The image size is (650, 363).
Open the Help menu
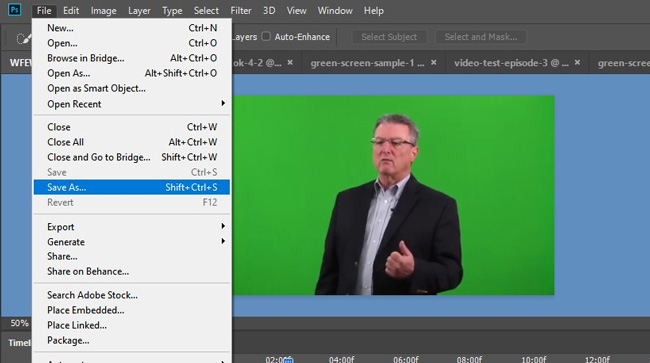tap(374, 10)
